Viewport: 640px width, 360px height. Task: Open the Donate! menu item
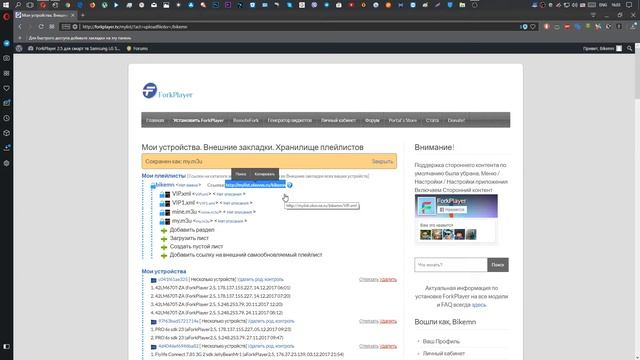[456, 120]
